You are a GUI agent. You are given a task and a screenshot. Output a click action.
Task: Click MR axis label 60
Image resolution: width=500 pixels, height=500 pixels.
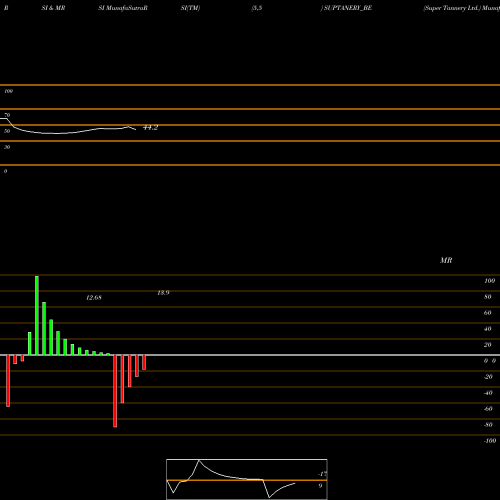487,313
